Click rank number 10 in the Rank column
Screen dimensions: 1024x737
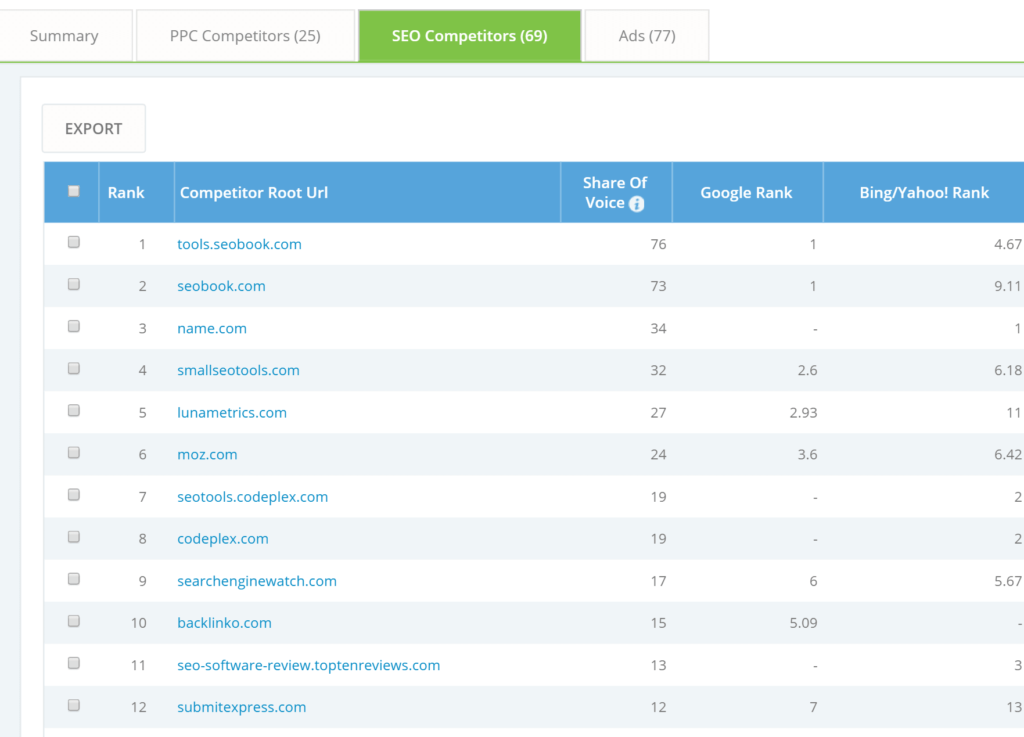[x=138, y=623]
